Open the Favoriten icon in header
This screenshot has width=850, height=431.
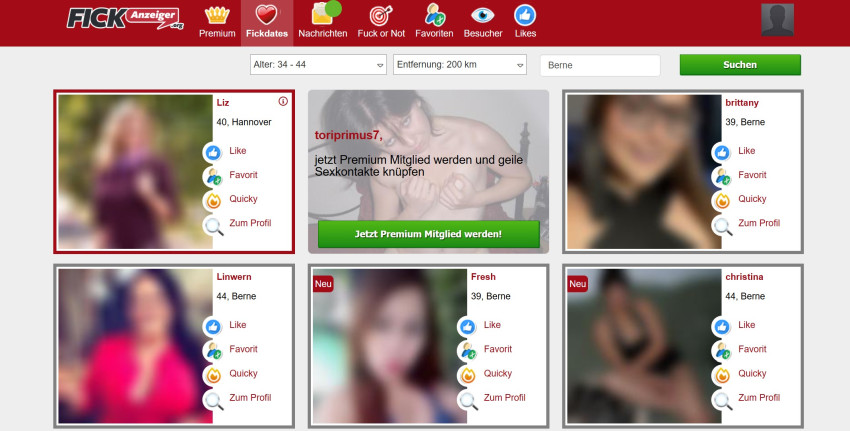point(434,16)
